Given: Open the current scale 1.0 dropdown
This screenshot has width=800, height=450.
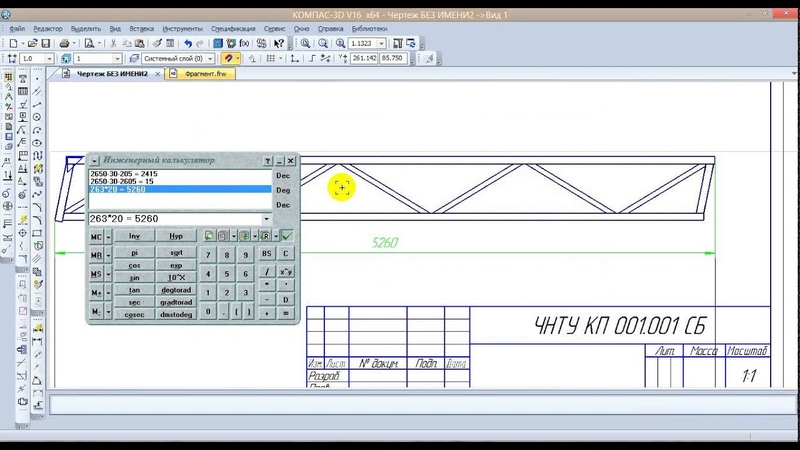Looking at the screenshot, I should pos(49,59).
